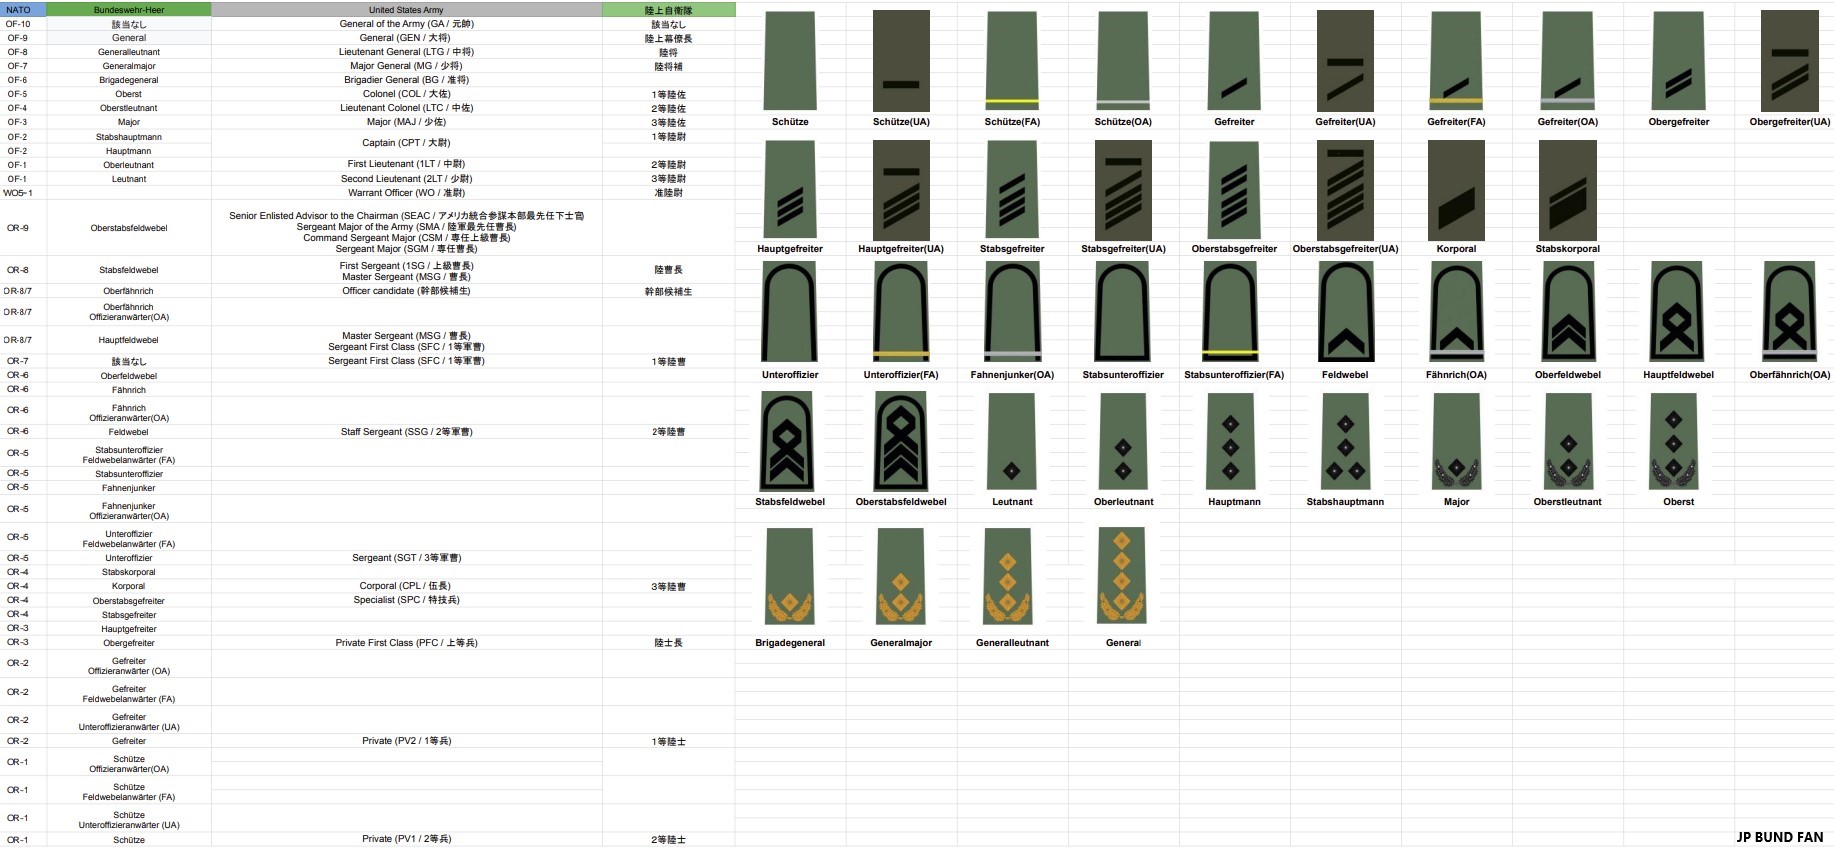Screen dimensions: 1834x857
Task: Click the Schütze rank insignia image
Action: pos(790,61)
